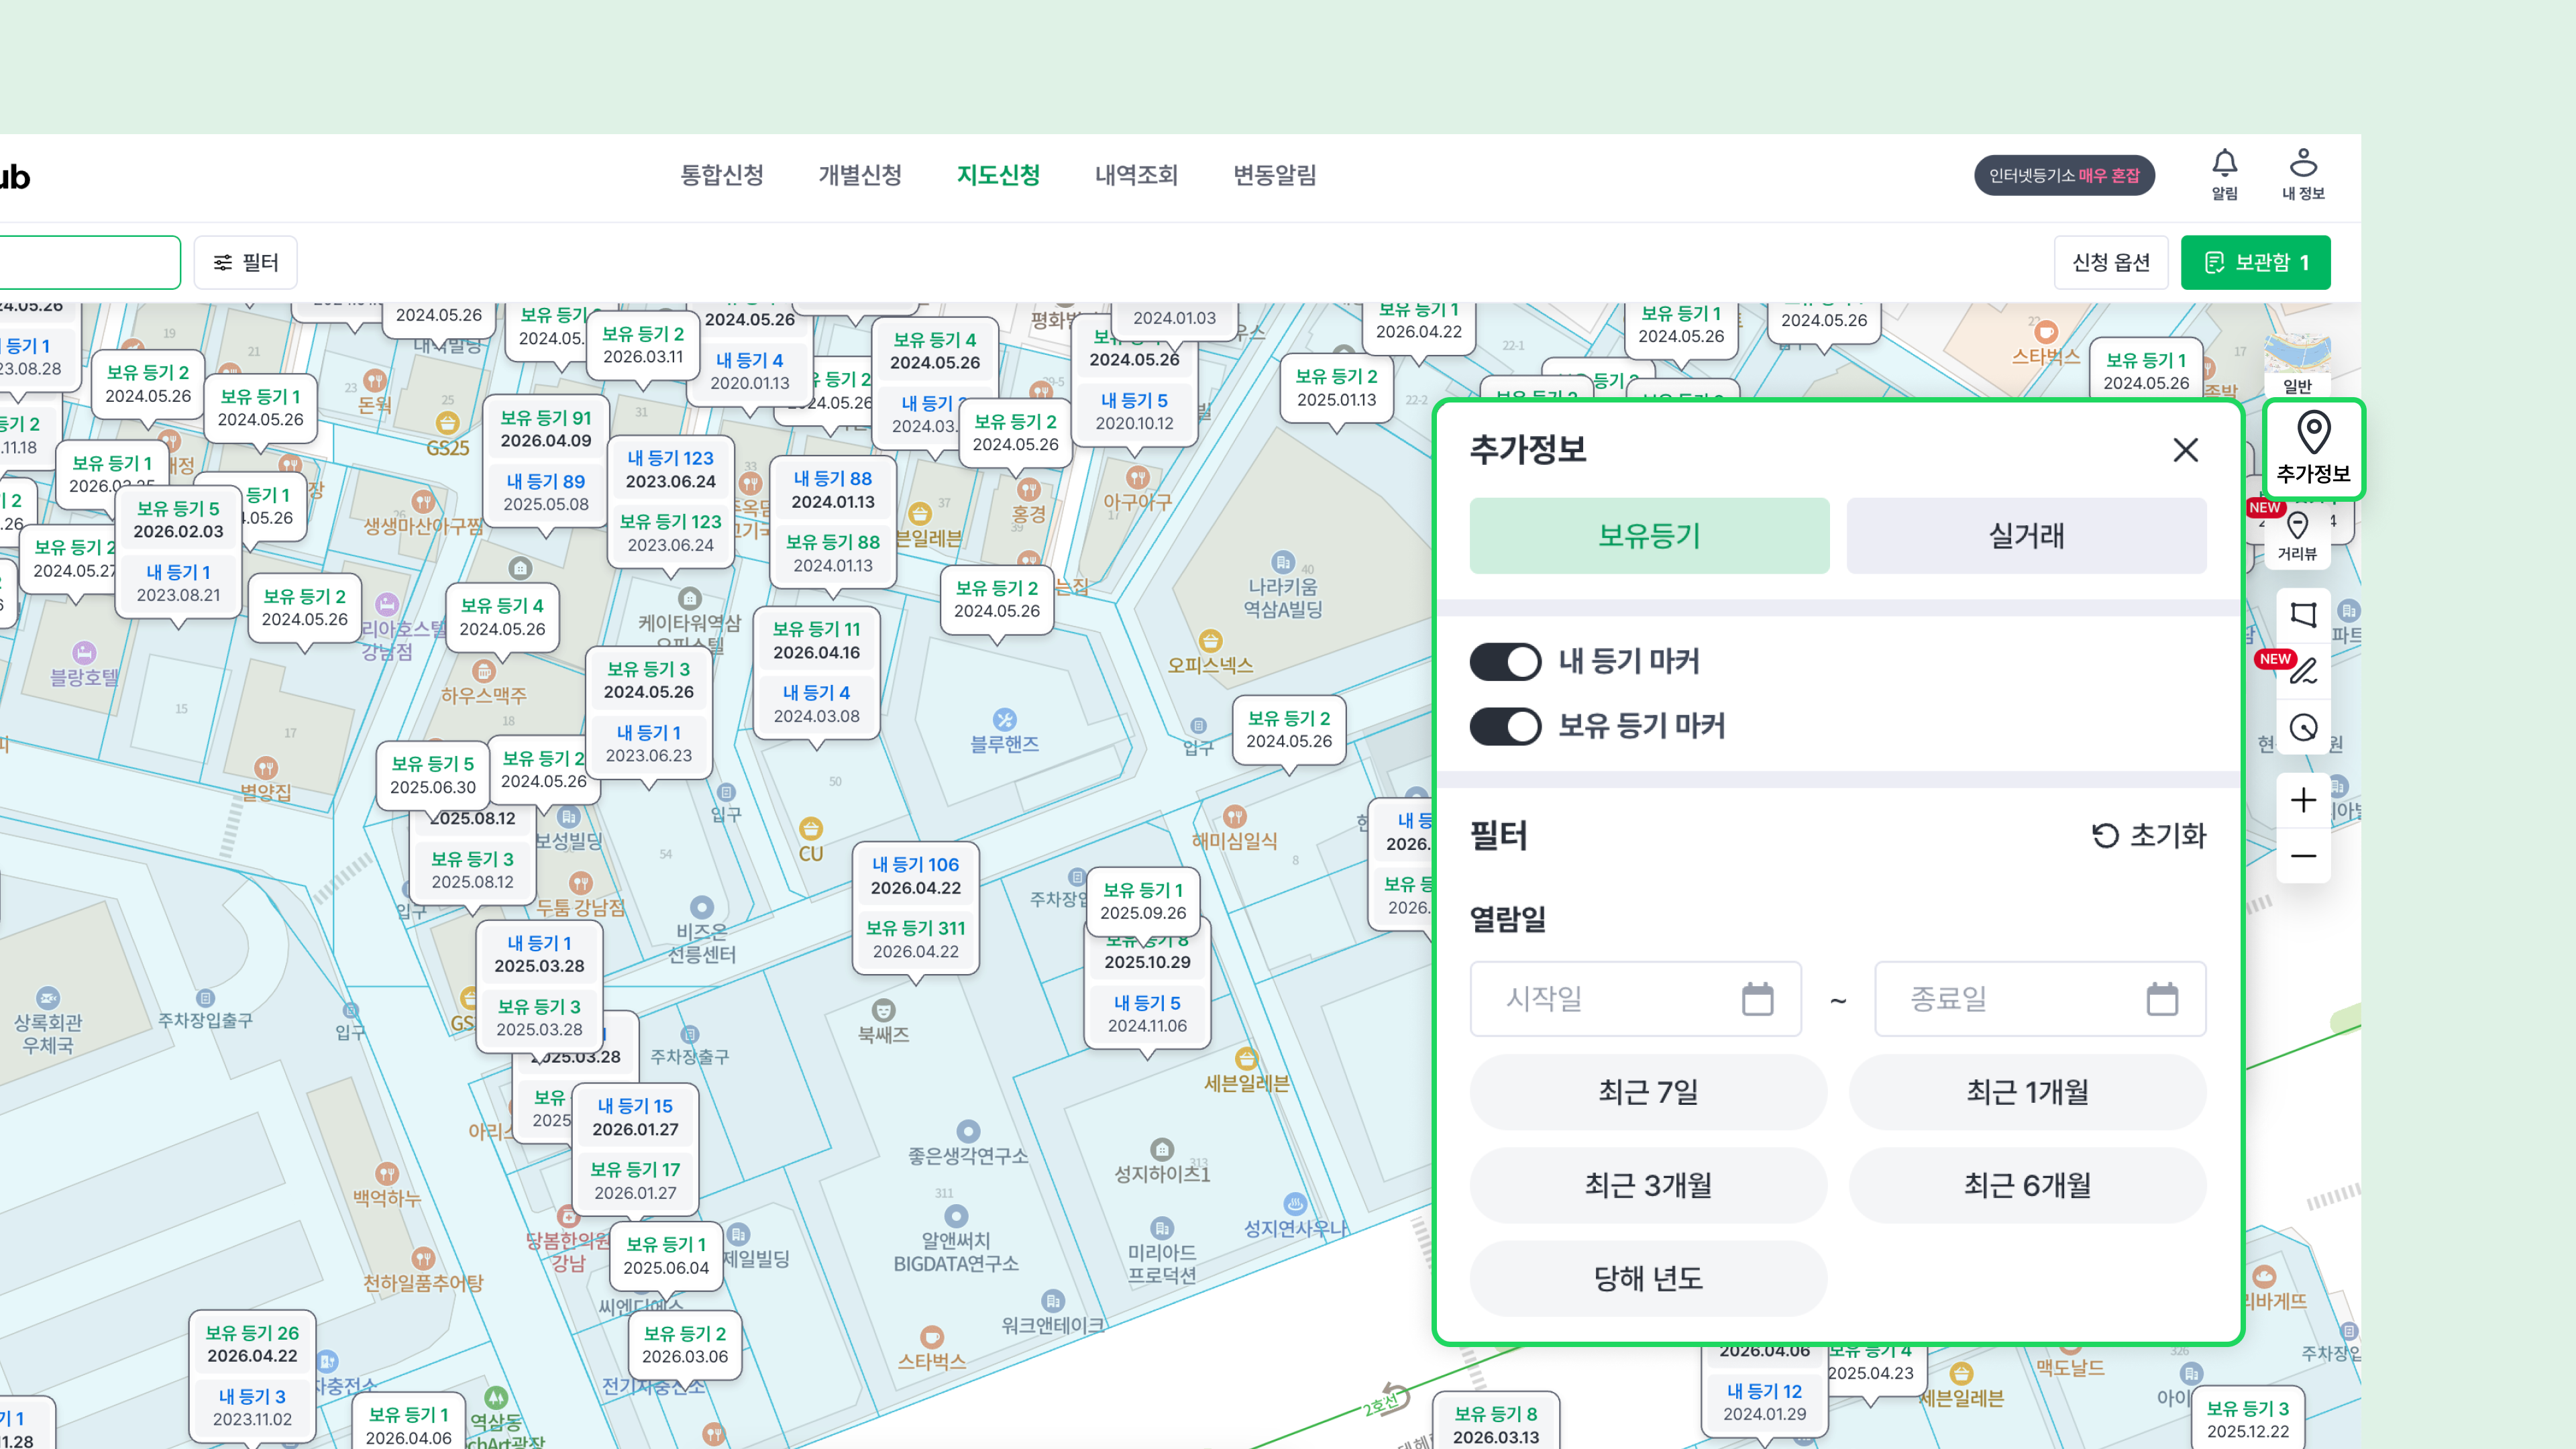2576x1449 pixels.
Task: Zoom out the map with minus
Action: tap(2303, 856)
